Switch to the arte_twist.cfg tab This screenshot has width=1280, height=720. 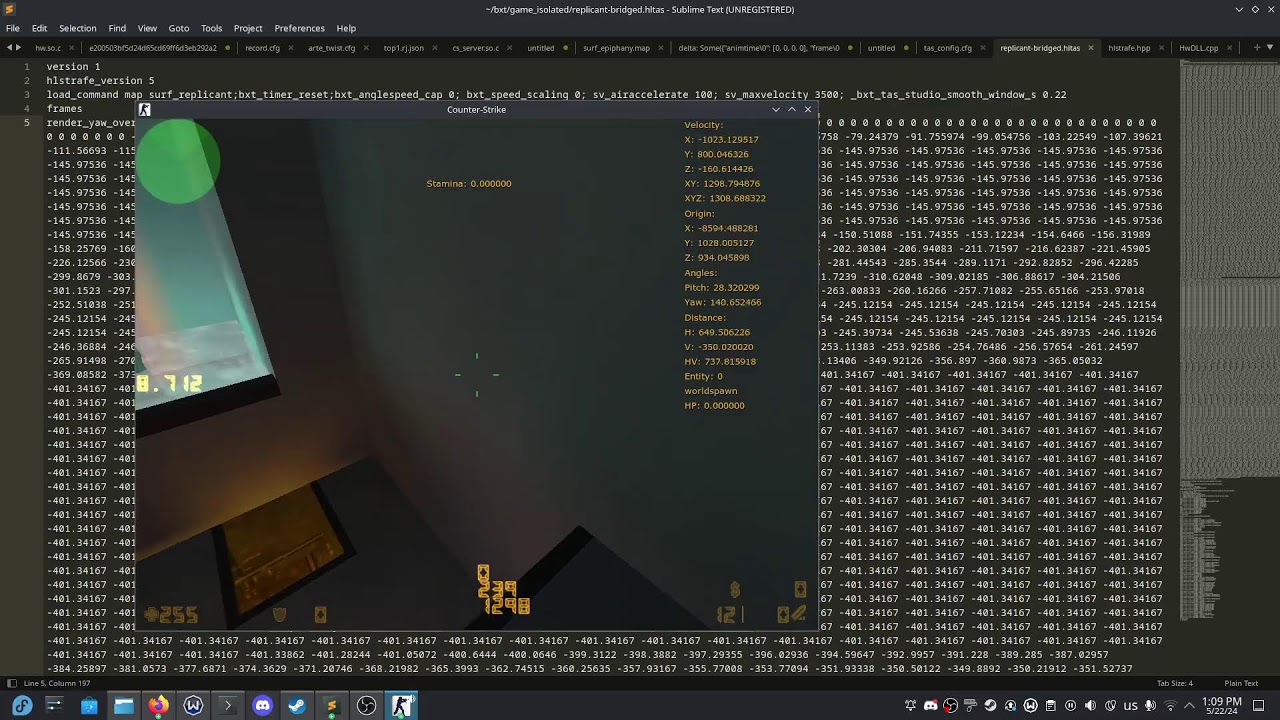click(x=331, y=47)
